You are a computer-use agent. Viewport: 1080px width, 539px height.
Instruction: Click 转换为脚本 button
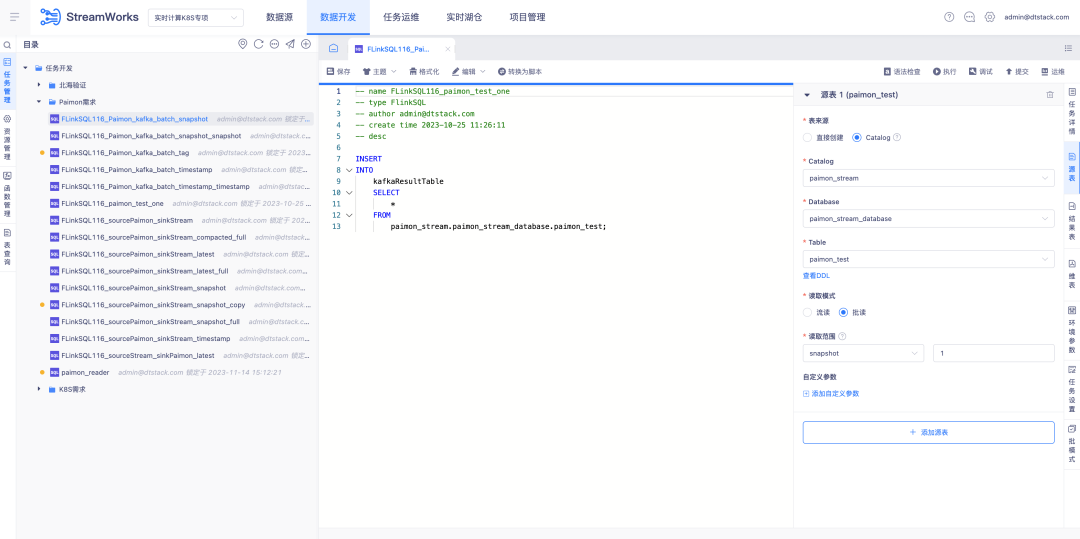(x=519, y=72)
